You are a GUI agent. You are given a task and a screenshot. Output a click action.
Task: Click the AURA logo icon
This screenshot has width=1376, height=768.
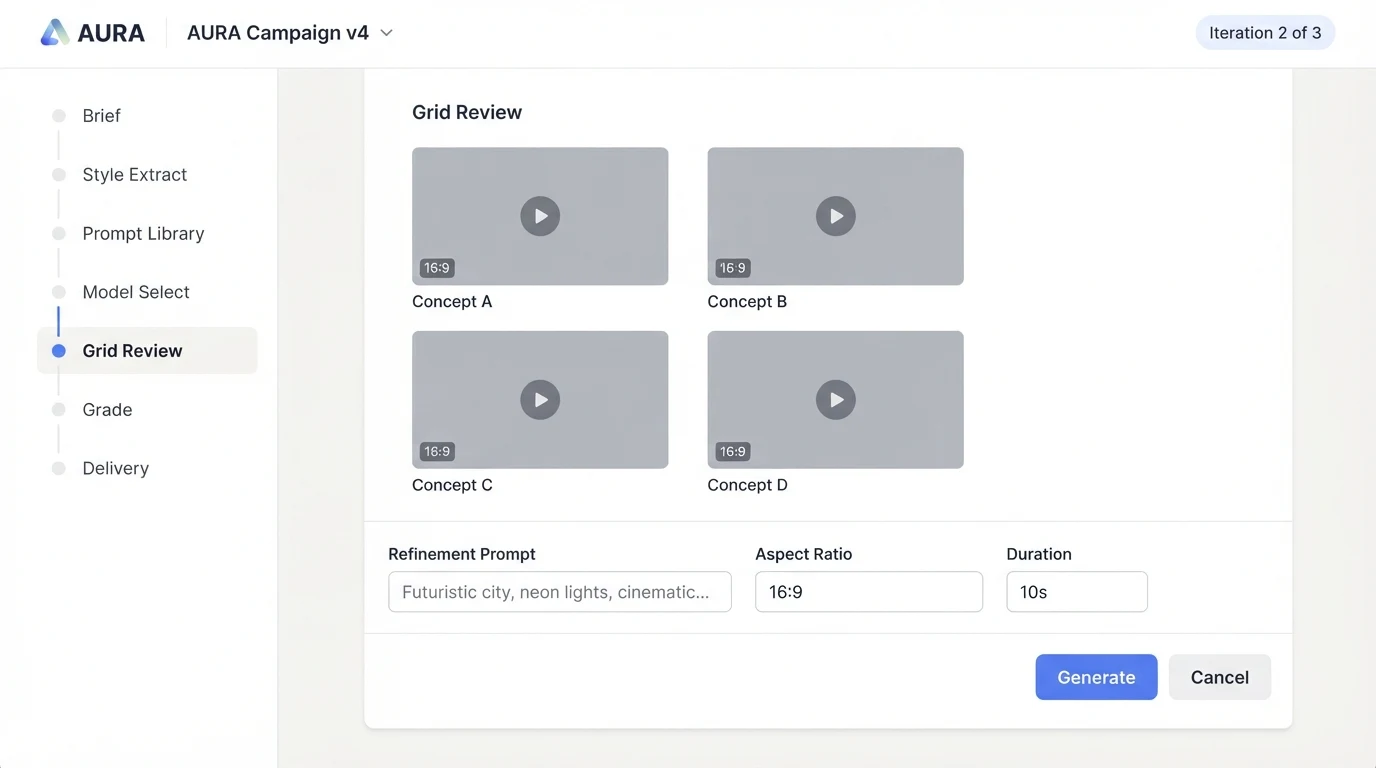(x=55, y=32)
